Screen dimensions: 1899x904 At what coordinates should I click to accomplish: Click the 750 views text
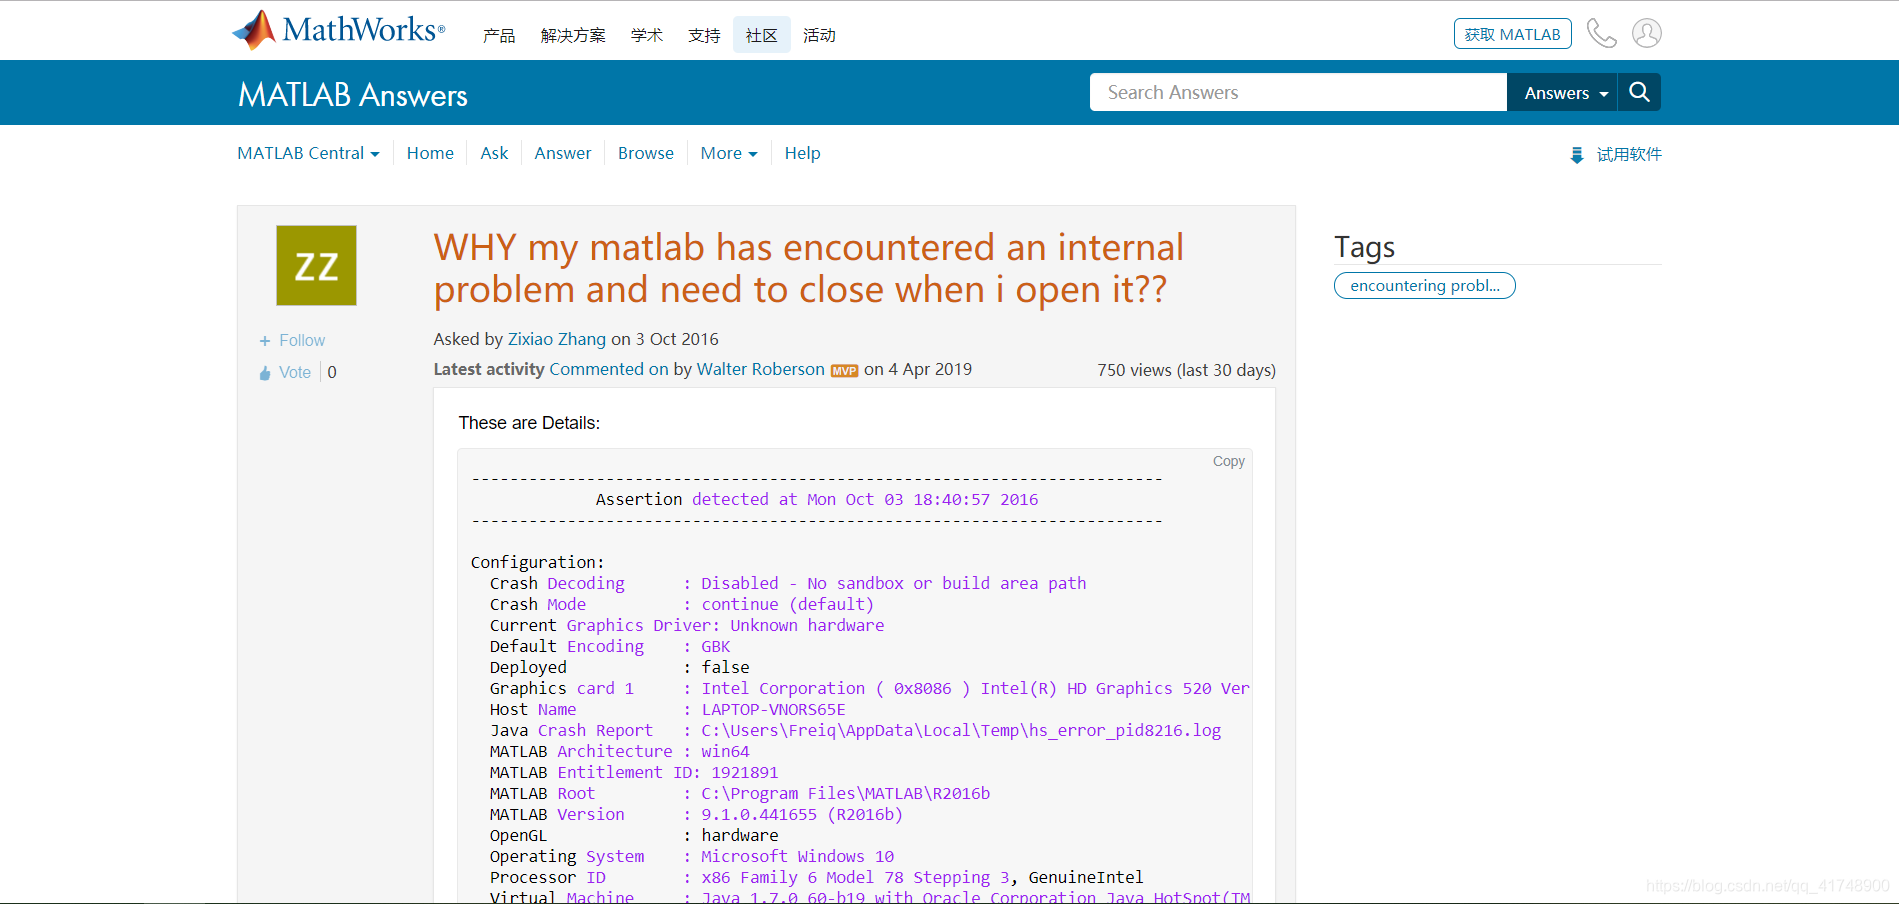pos(1186,370)
